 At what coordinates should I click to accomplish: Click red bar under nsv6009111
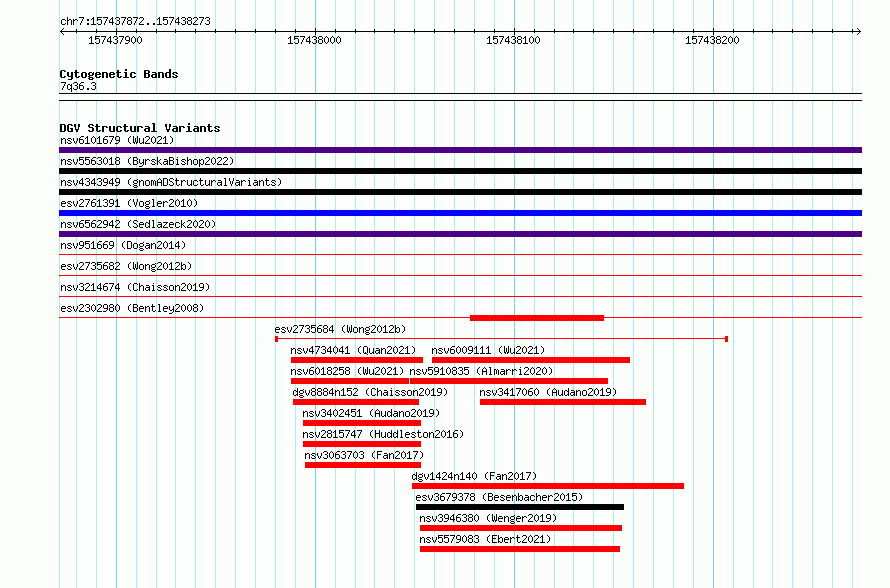[531, 360]
